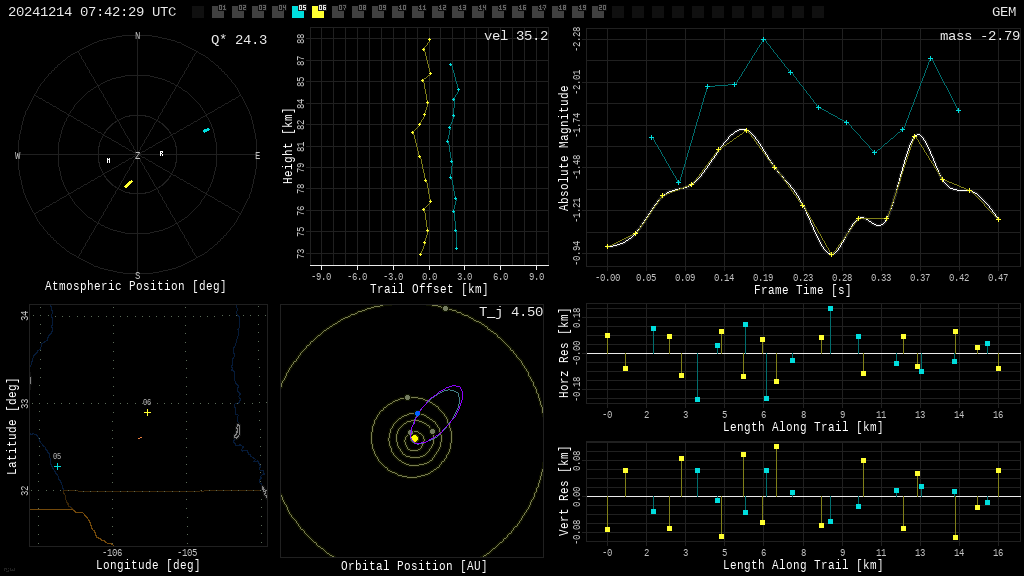Select the yellow meteor streak in polar plot
Viewport: 1024px width, 576px height.
tap(128, 184)
